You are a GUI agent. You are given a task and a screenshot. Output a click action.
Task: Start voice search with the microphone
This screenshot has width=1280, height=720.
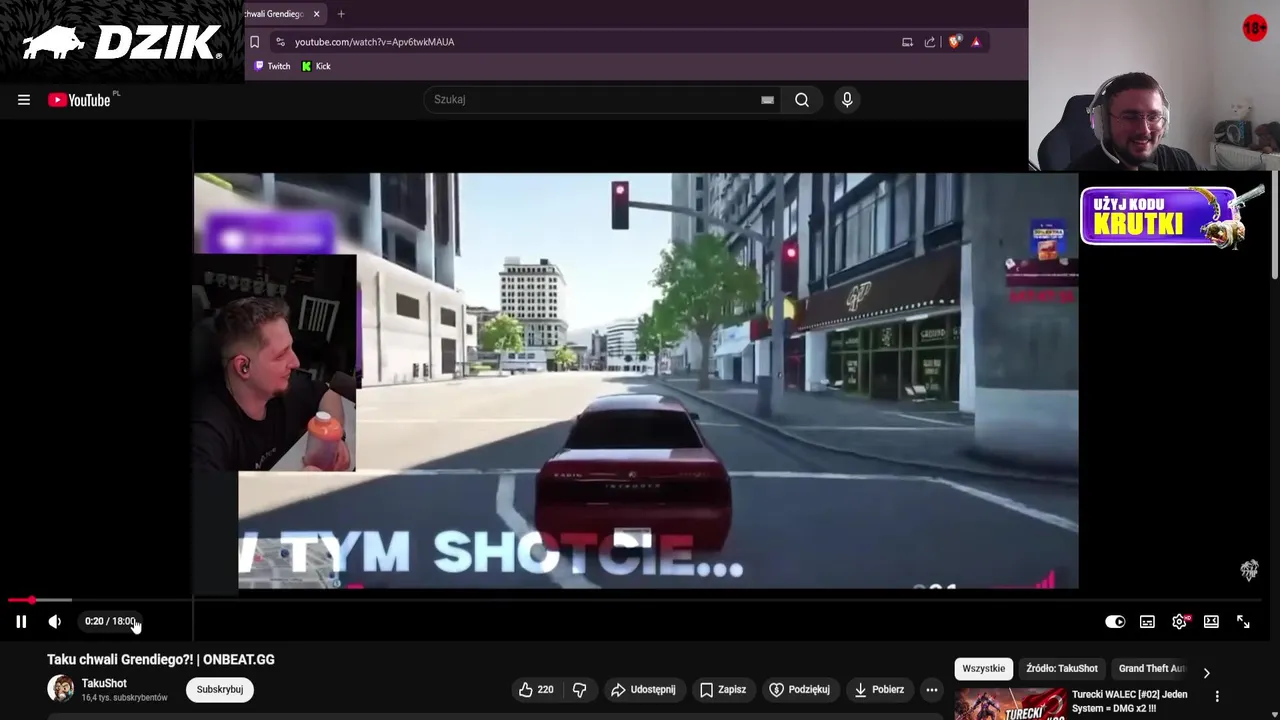(847, 100)
